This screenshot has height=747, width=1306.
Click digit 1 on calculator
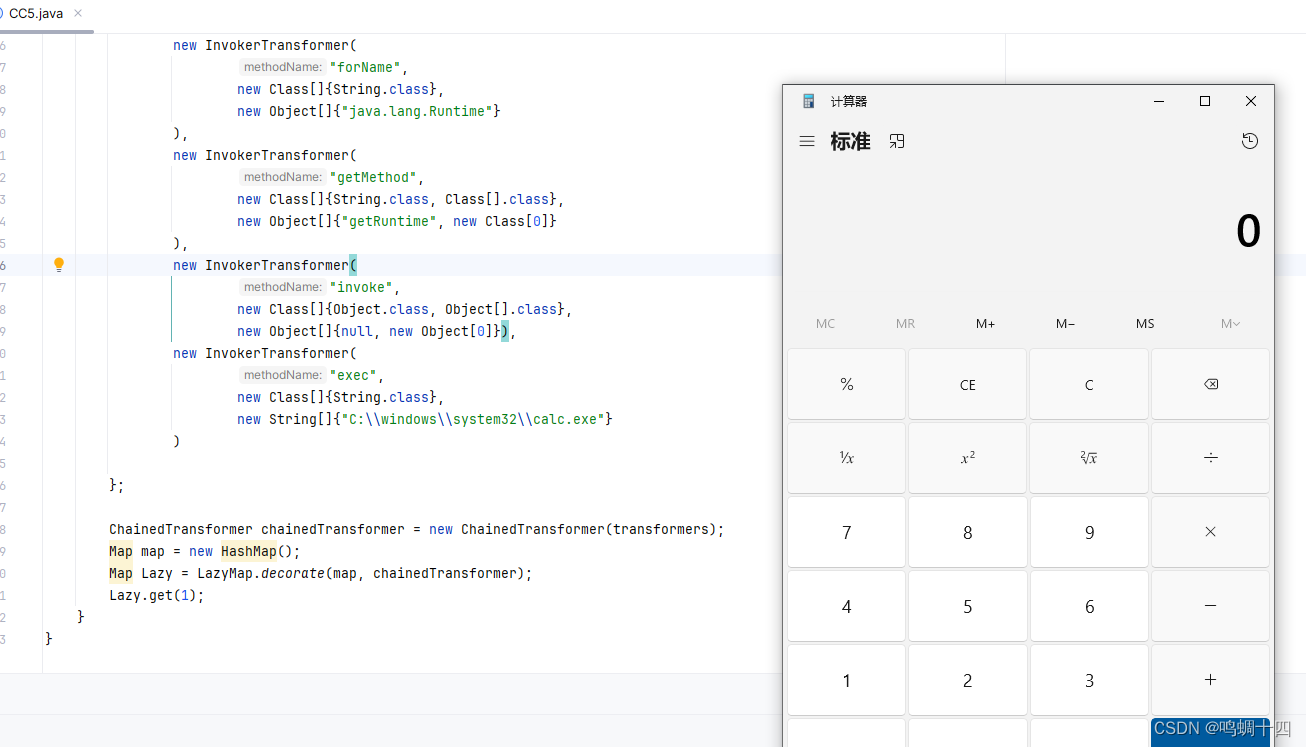click(847, 680)
